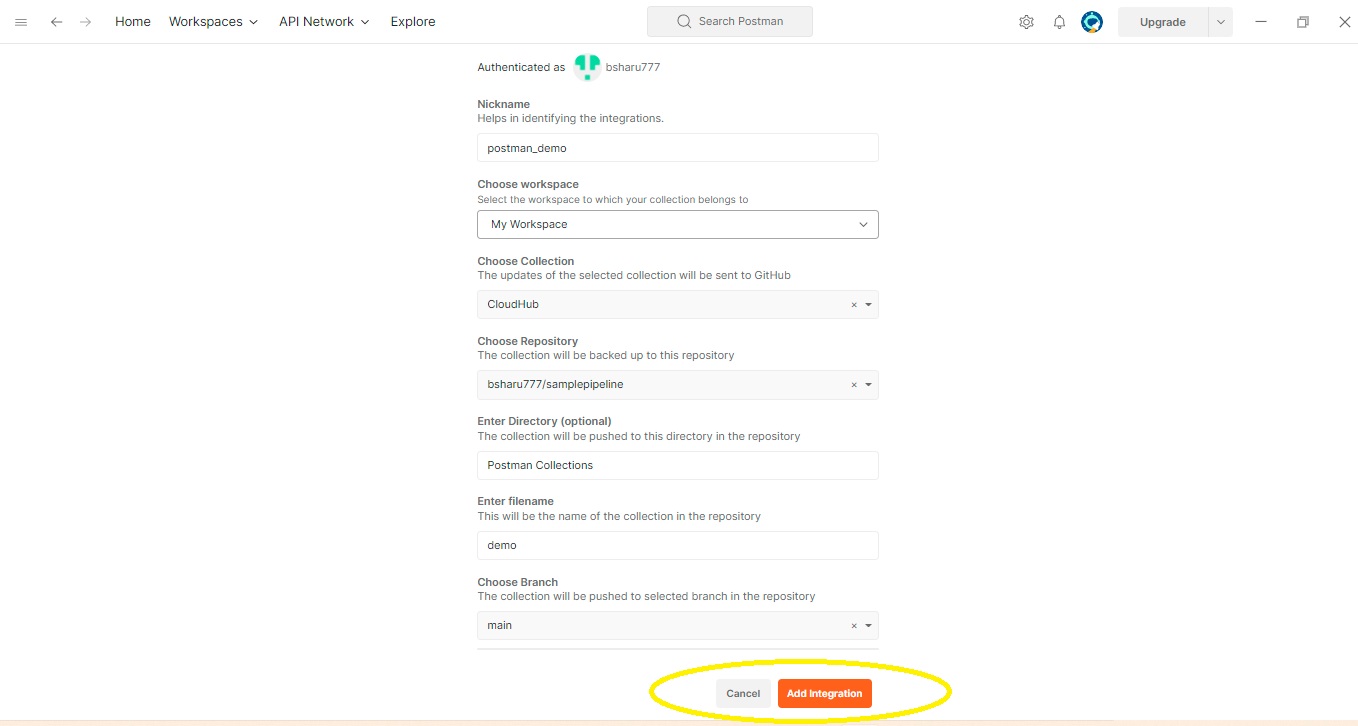Click the Nickname input field
The width and height of the screenshot is (1358, 726).
pos(677,148)
